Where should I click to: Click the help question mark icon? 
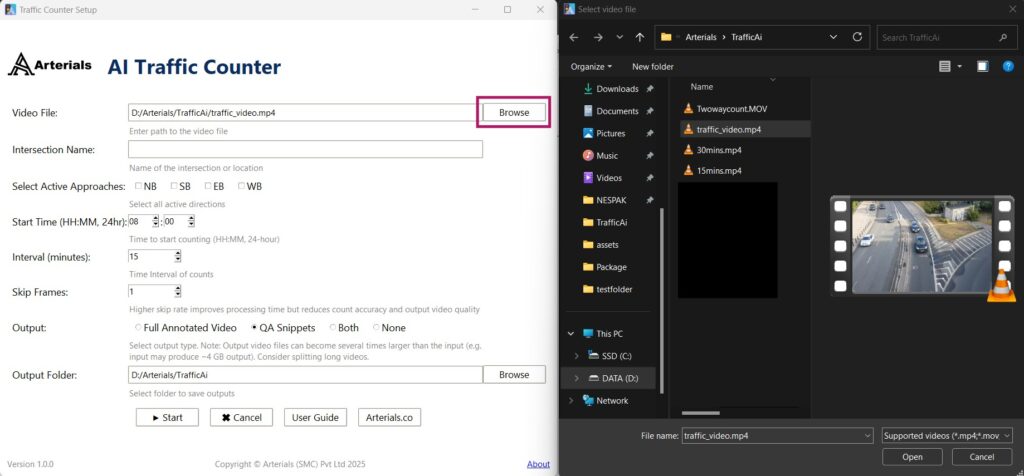coord(1007,66)
